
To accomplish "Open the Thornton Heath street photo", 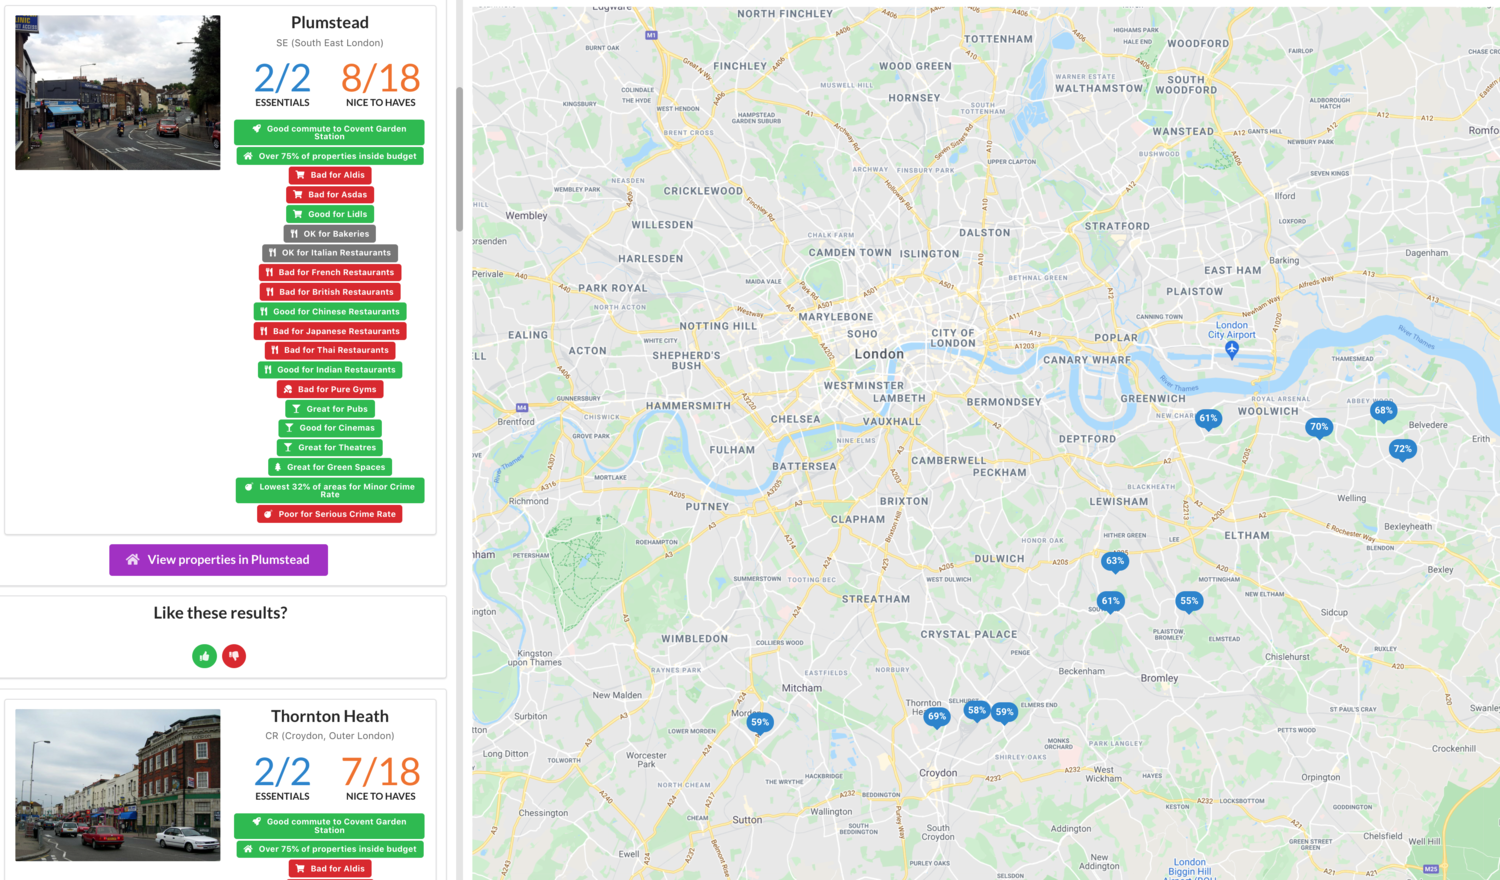I will tap(118, 785).
